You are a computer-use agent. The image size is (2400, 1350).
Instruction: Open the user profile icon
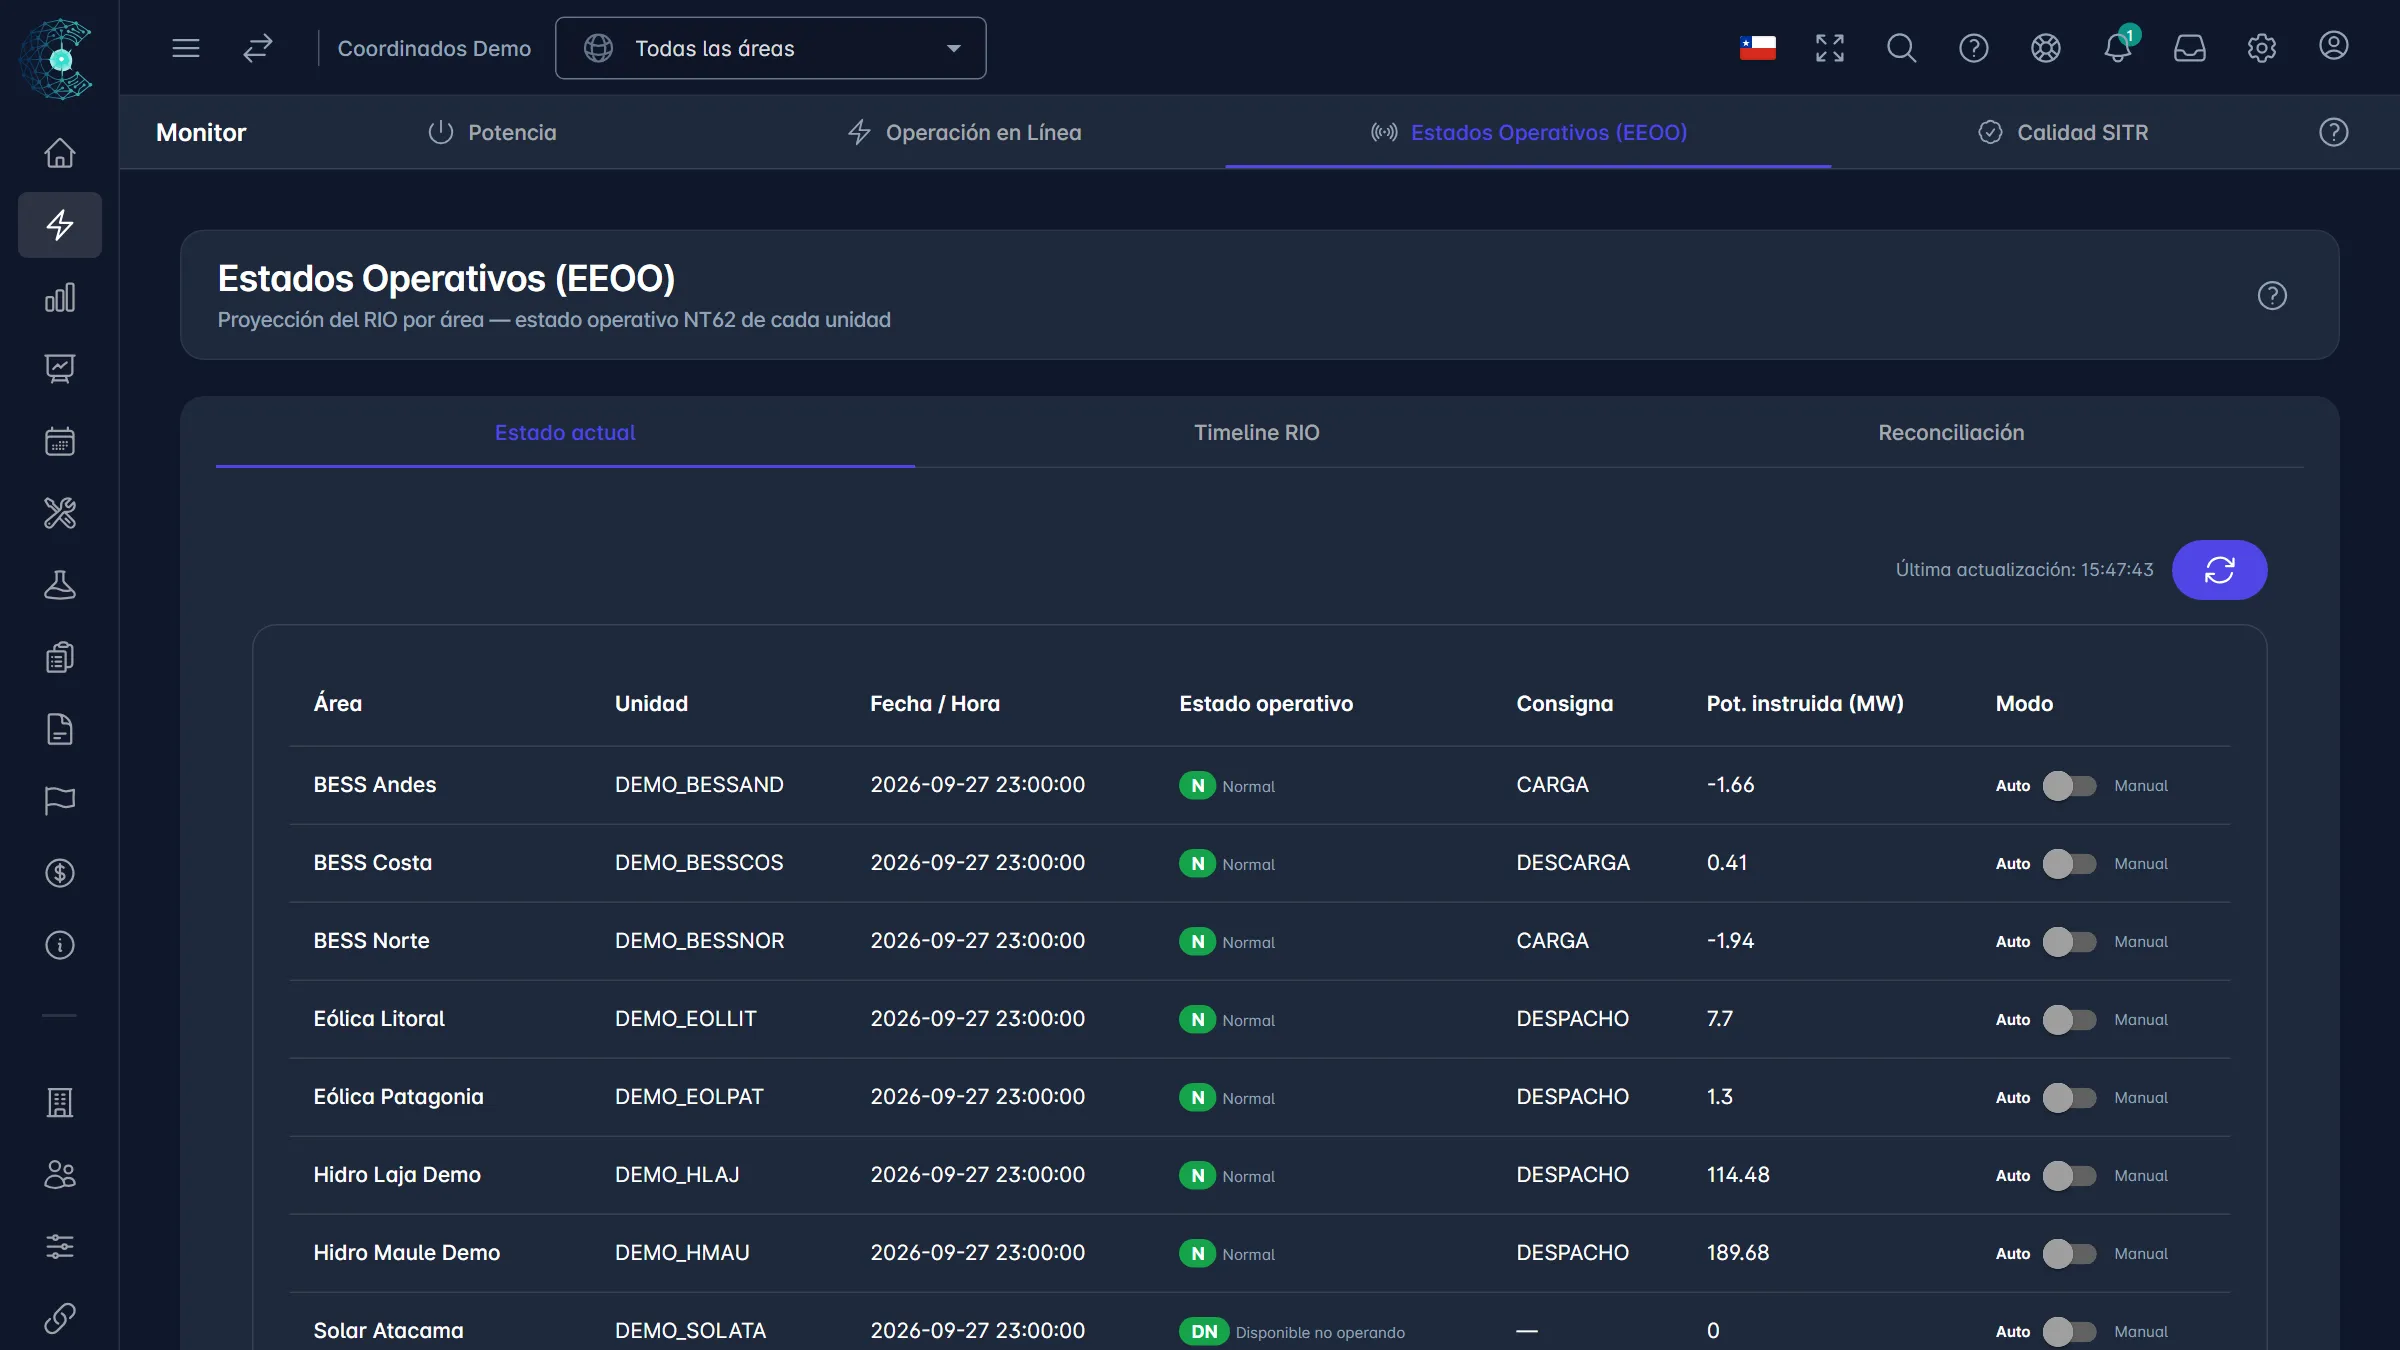[x=2333, y=46]
